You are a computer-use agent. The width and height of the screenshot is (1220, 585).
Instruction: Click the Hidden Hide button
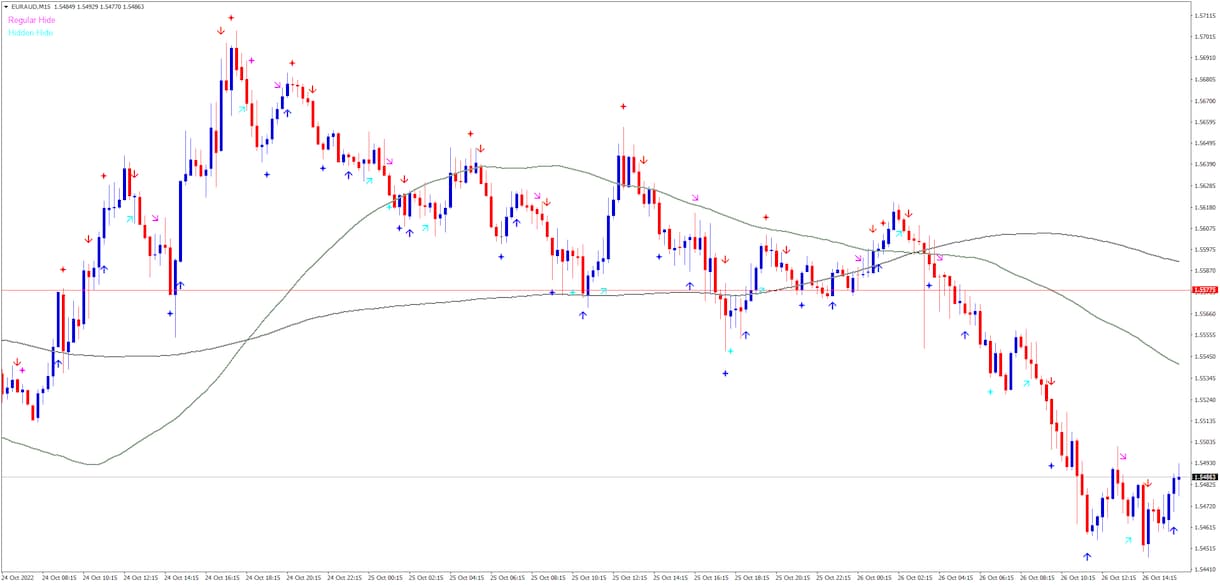click(x=31, y=33)
